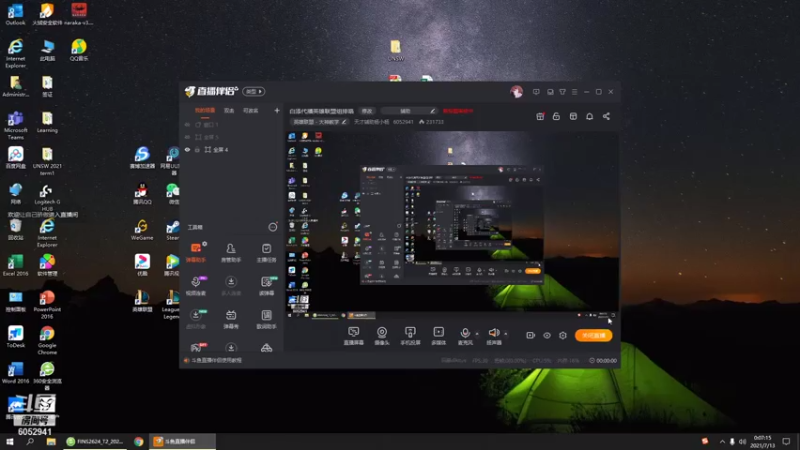Click the feedback message icon in the title bar
Viewport: 800px width, 450px height.
(x=536, y=92)
